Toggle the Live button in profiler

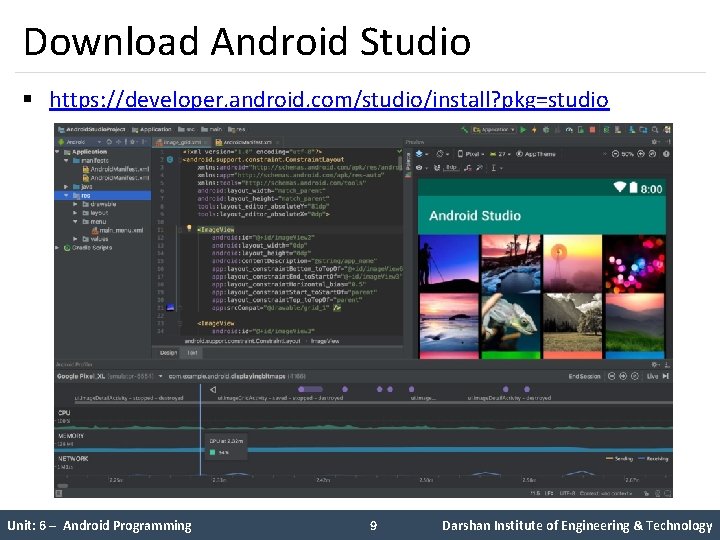pyautogui.click(x=653, y=376)
